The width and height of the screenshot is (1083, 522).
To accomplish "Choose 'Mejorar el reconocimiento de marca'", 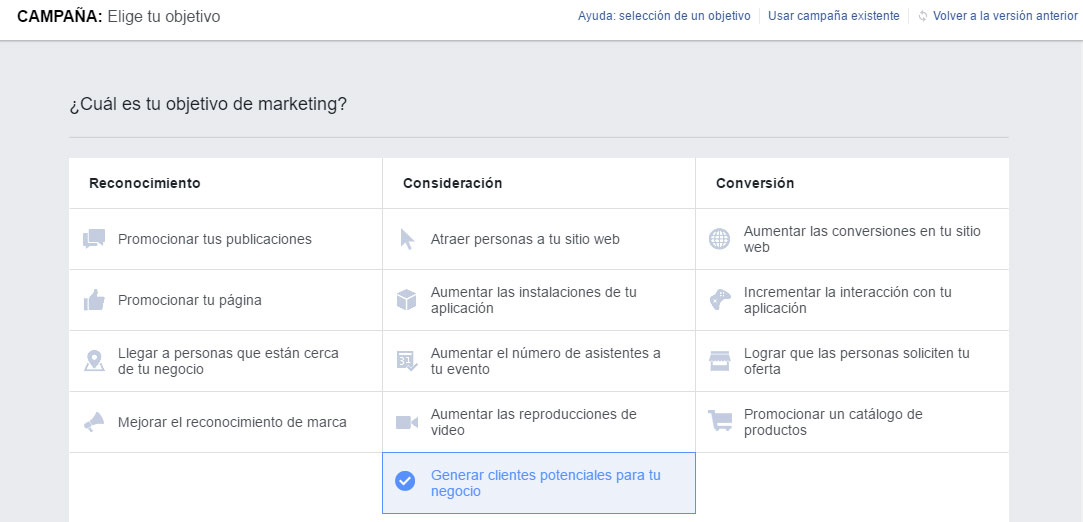I will 226,422.
